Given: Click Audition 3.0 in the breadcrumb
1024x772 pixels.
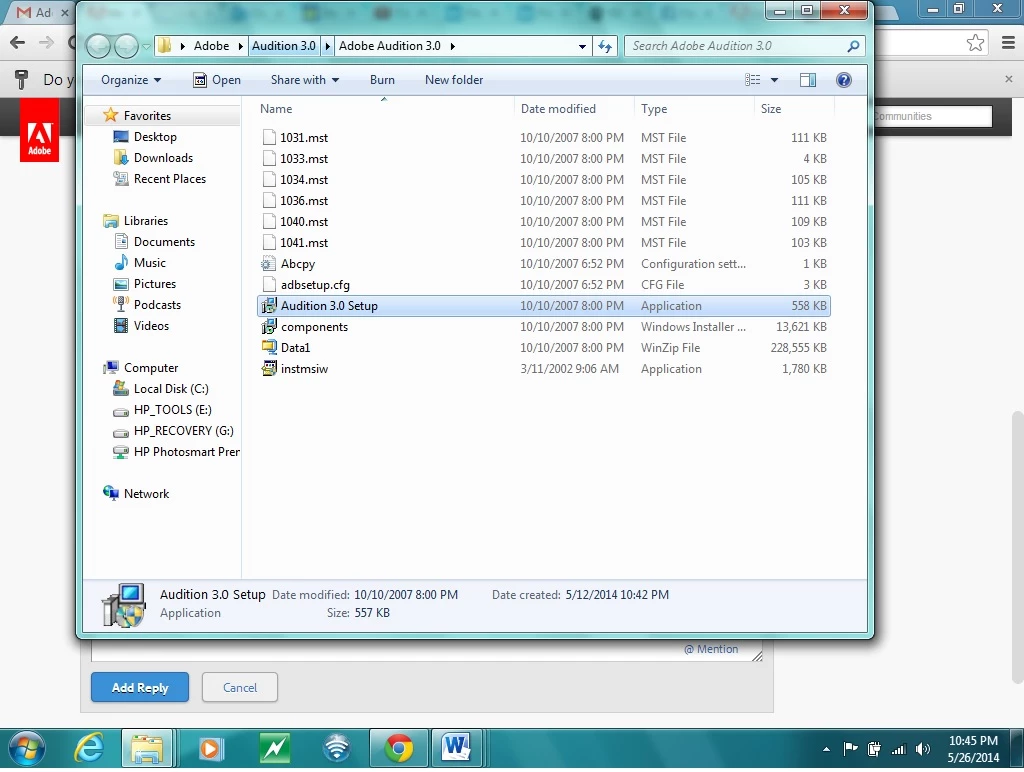Looking at the screenshot, I should [x=283, y=46].
